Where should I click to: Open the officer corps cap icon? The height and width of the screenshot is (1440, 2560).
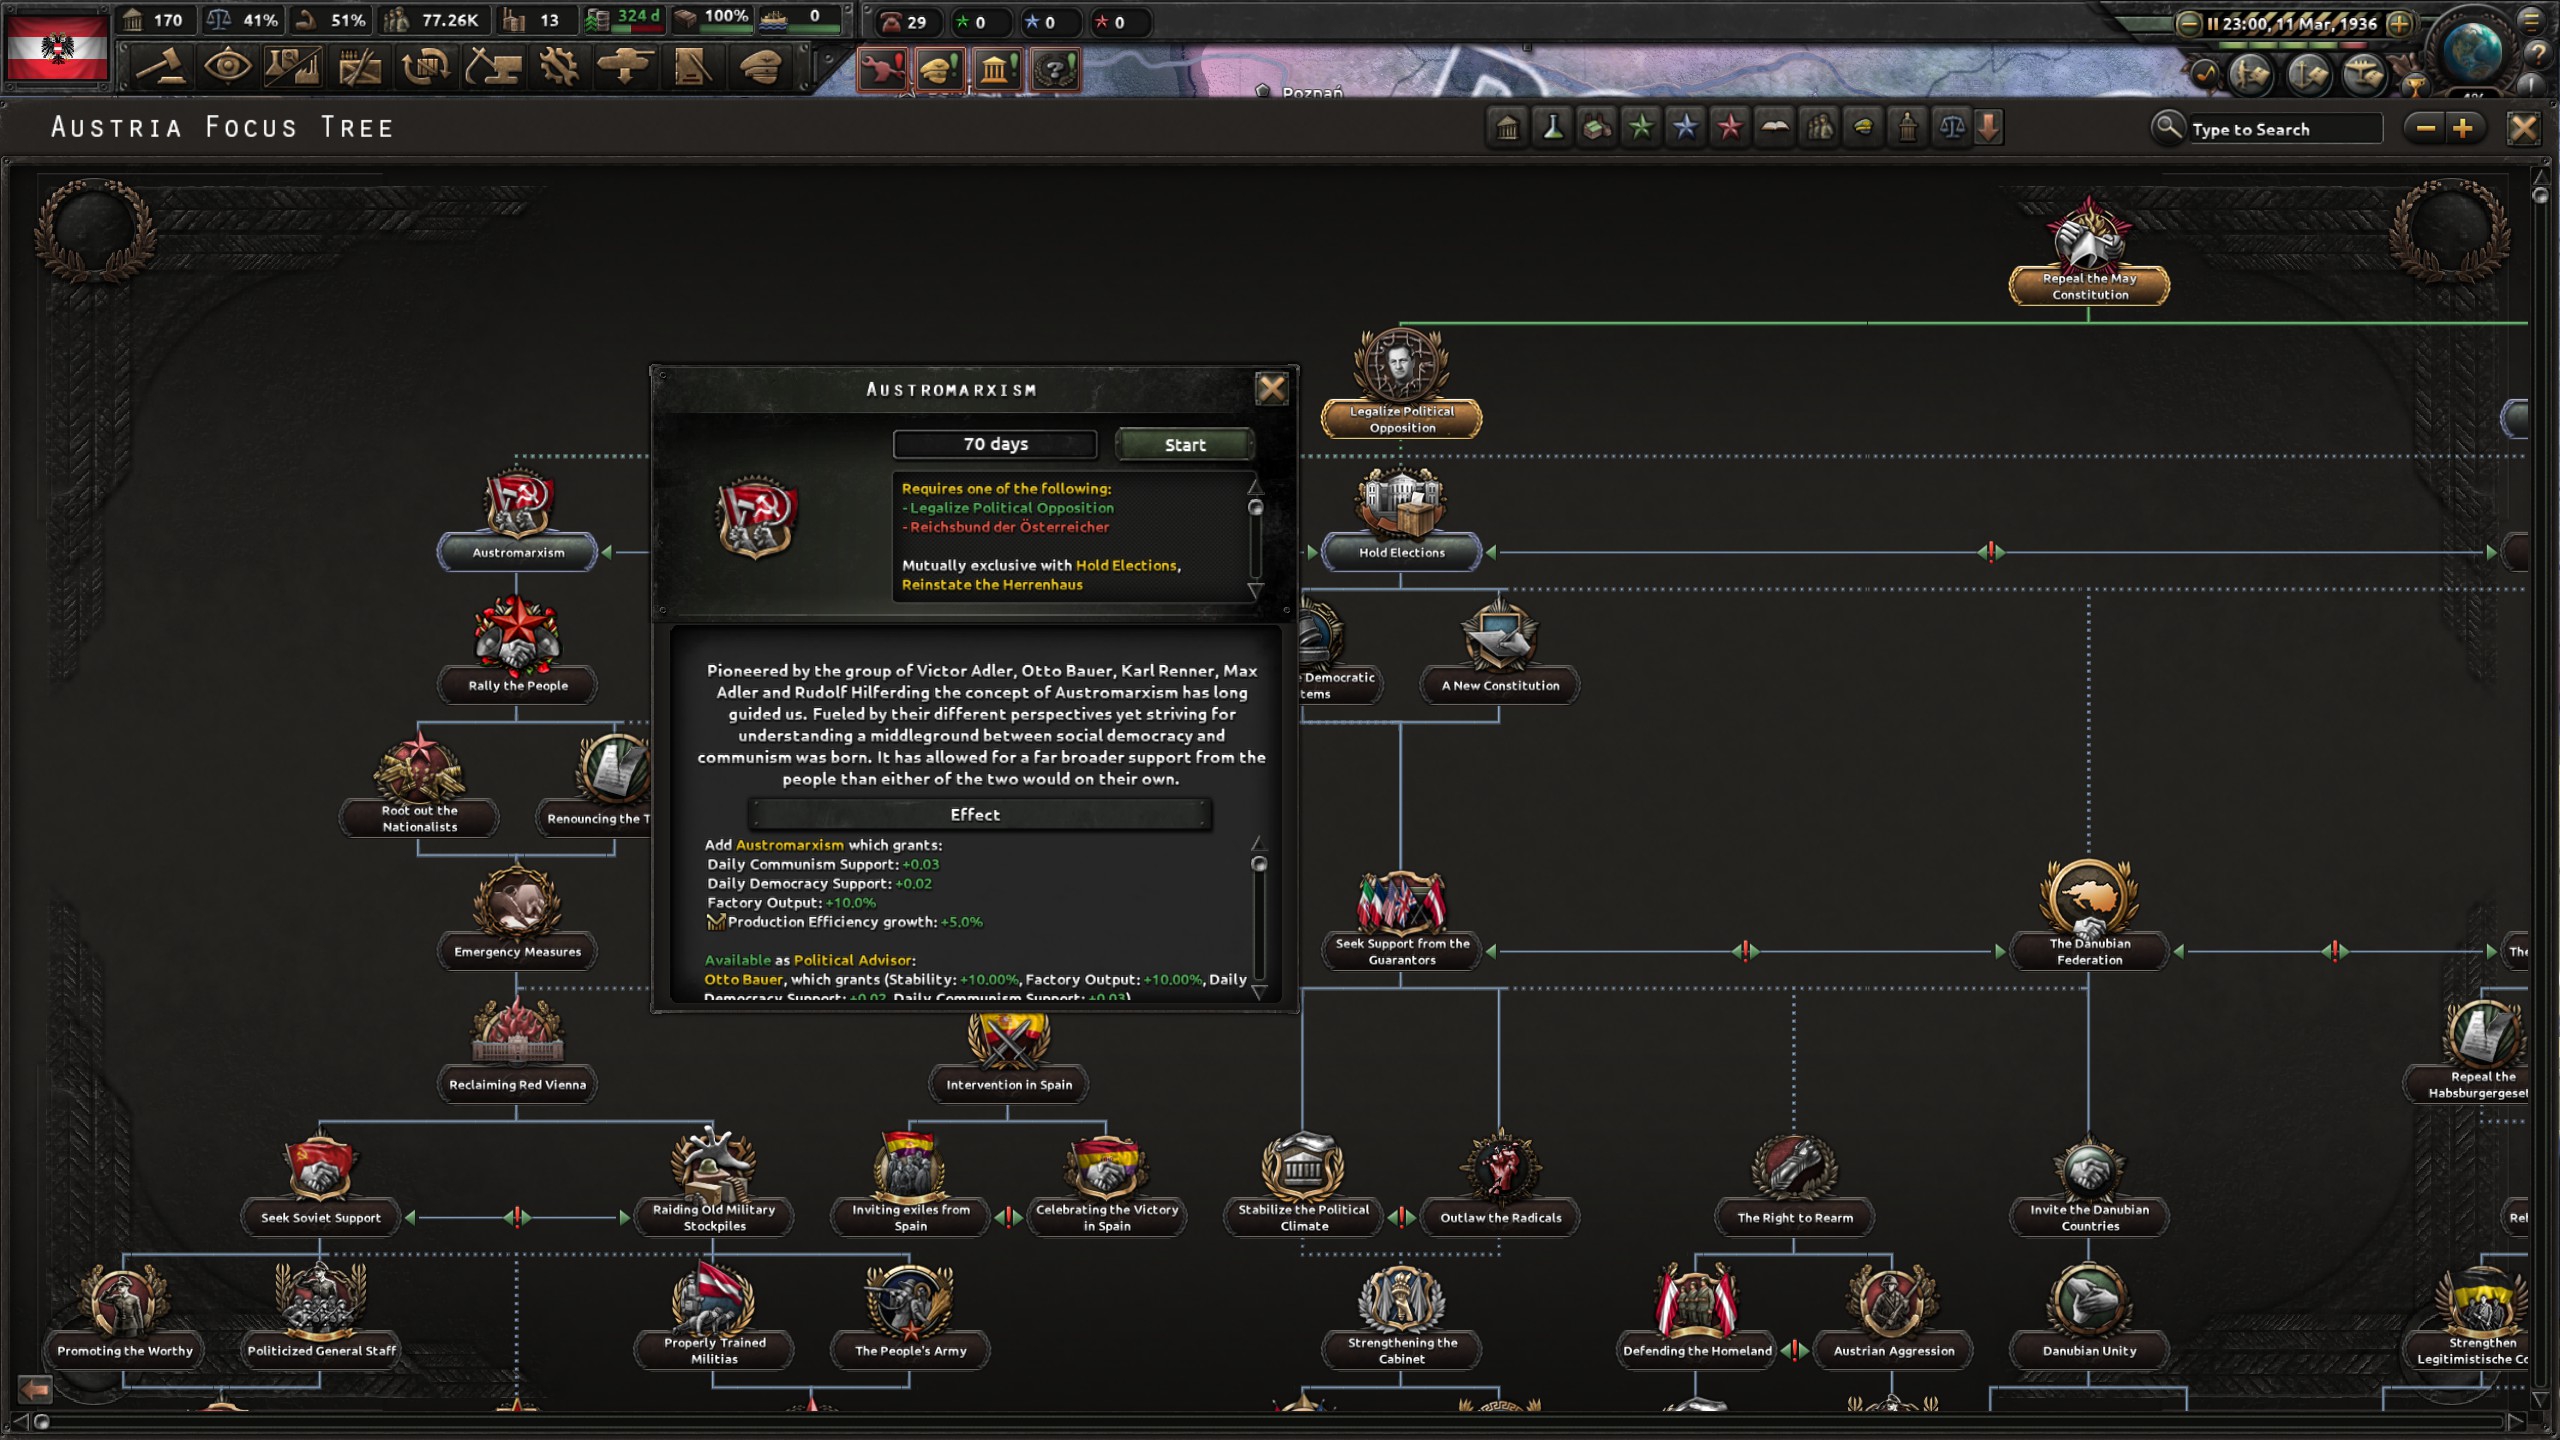coord(759,68)
